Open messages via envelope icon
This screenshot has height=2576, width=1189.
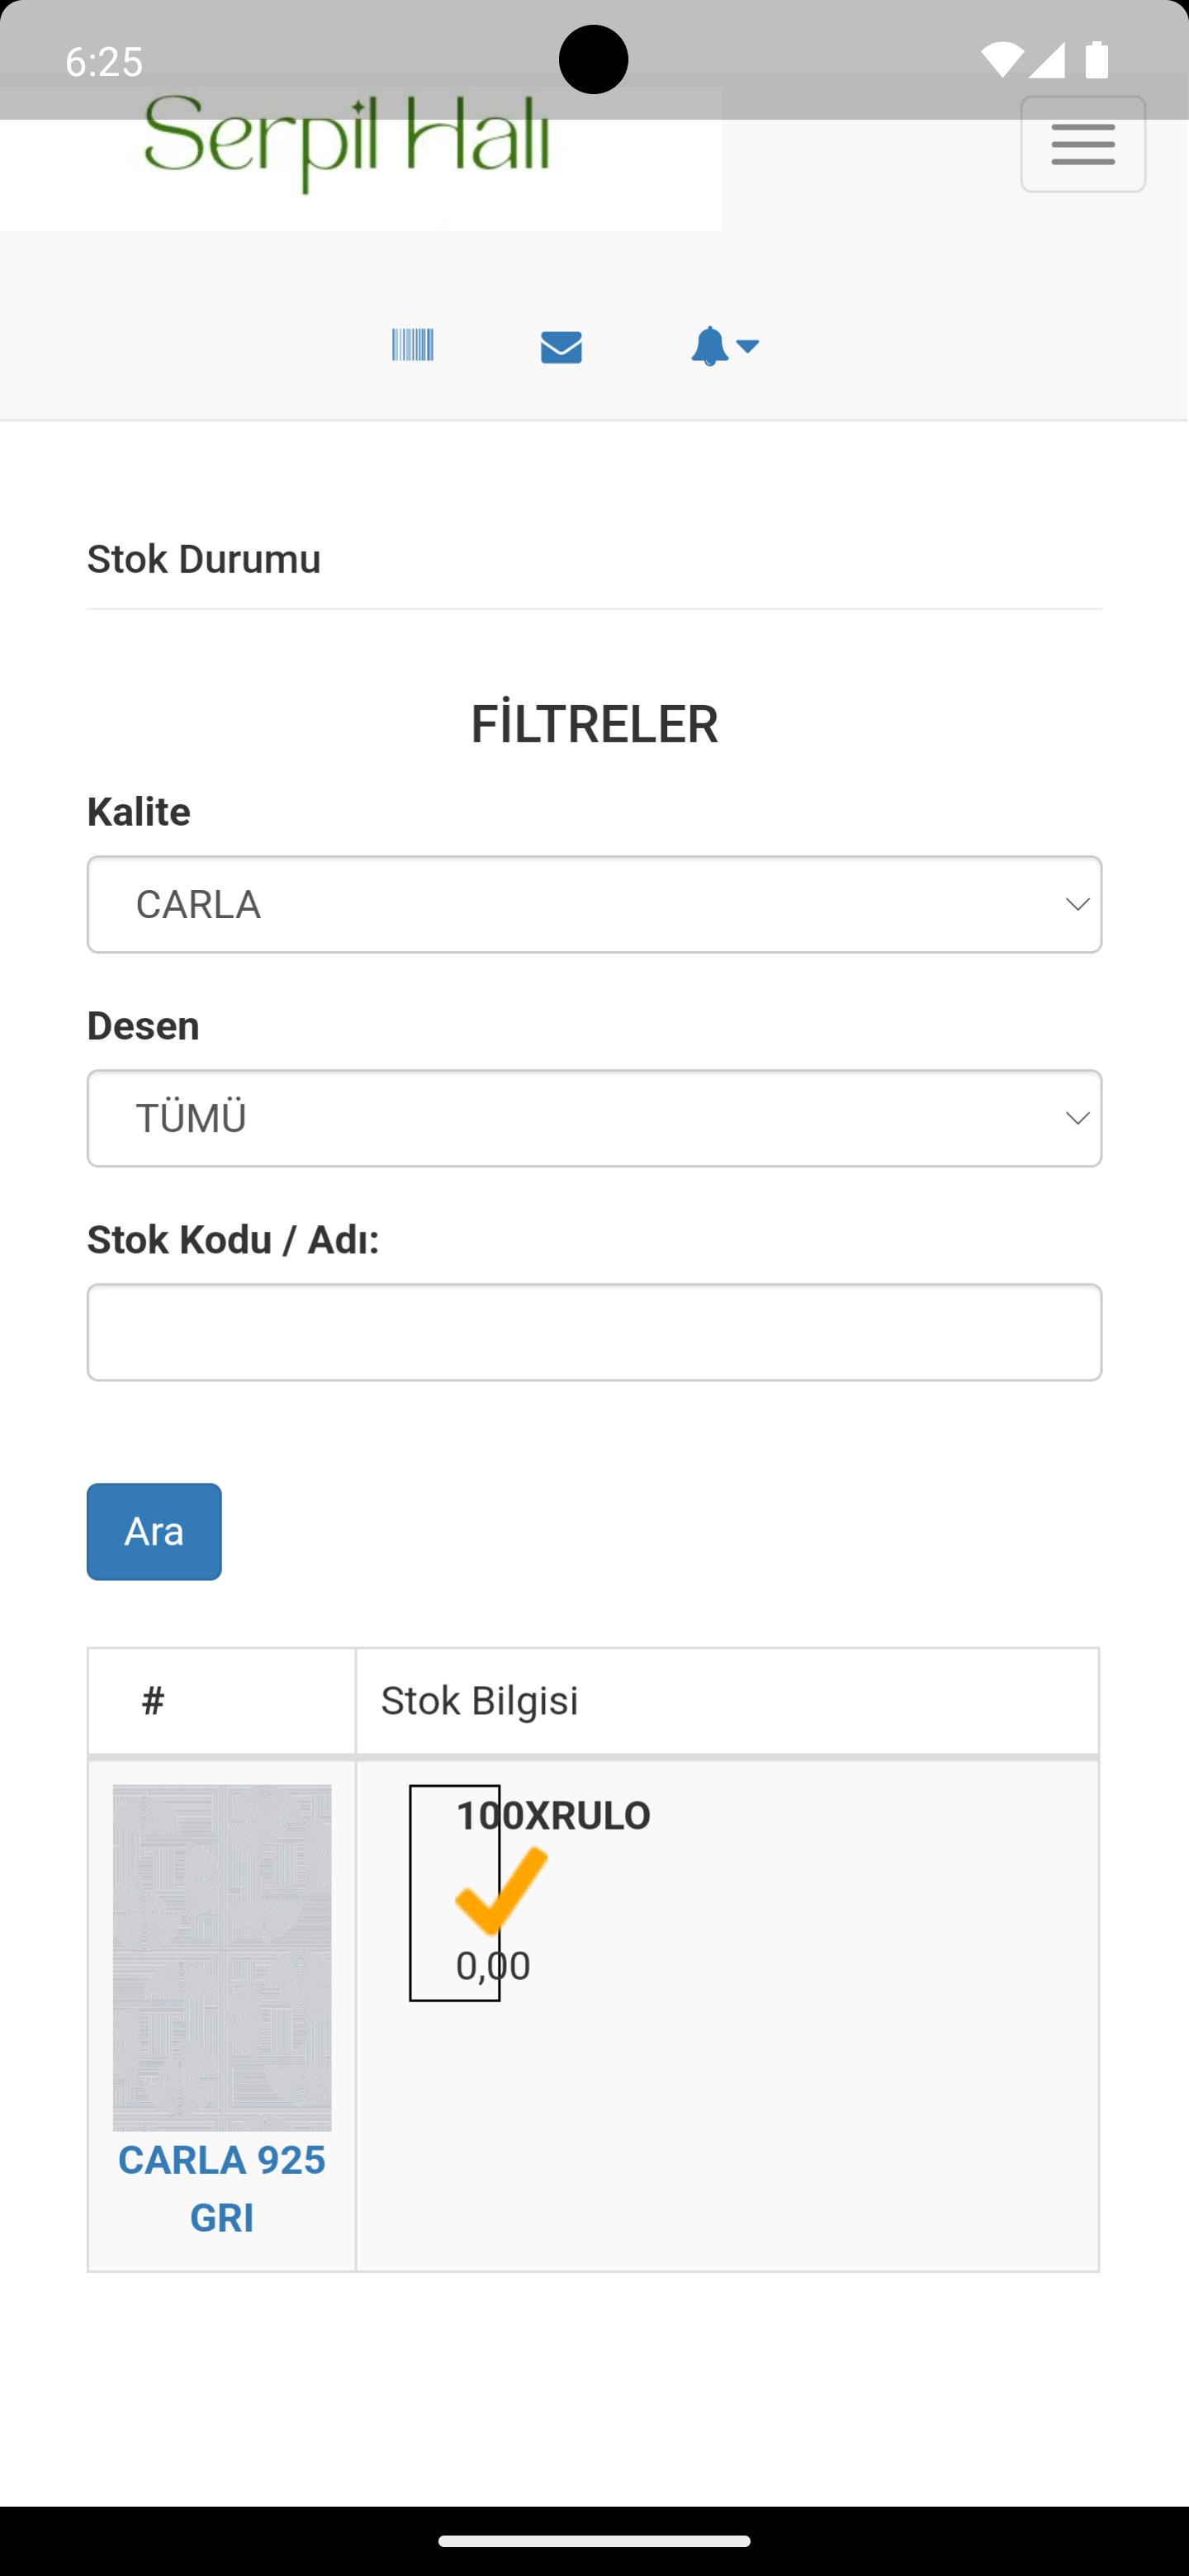[561, 346]
